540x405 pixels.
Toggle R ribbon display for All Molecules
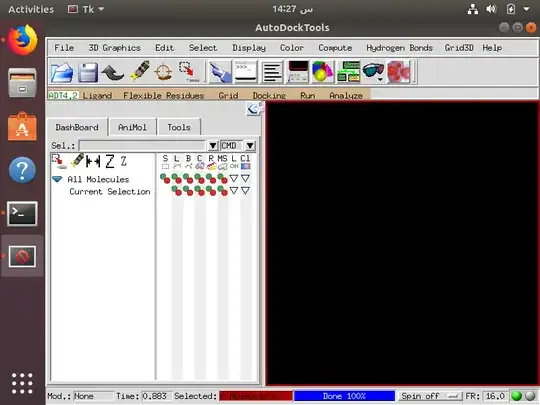click(211, 179)
